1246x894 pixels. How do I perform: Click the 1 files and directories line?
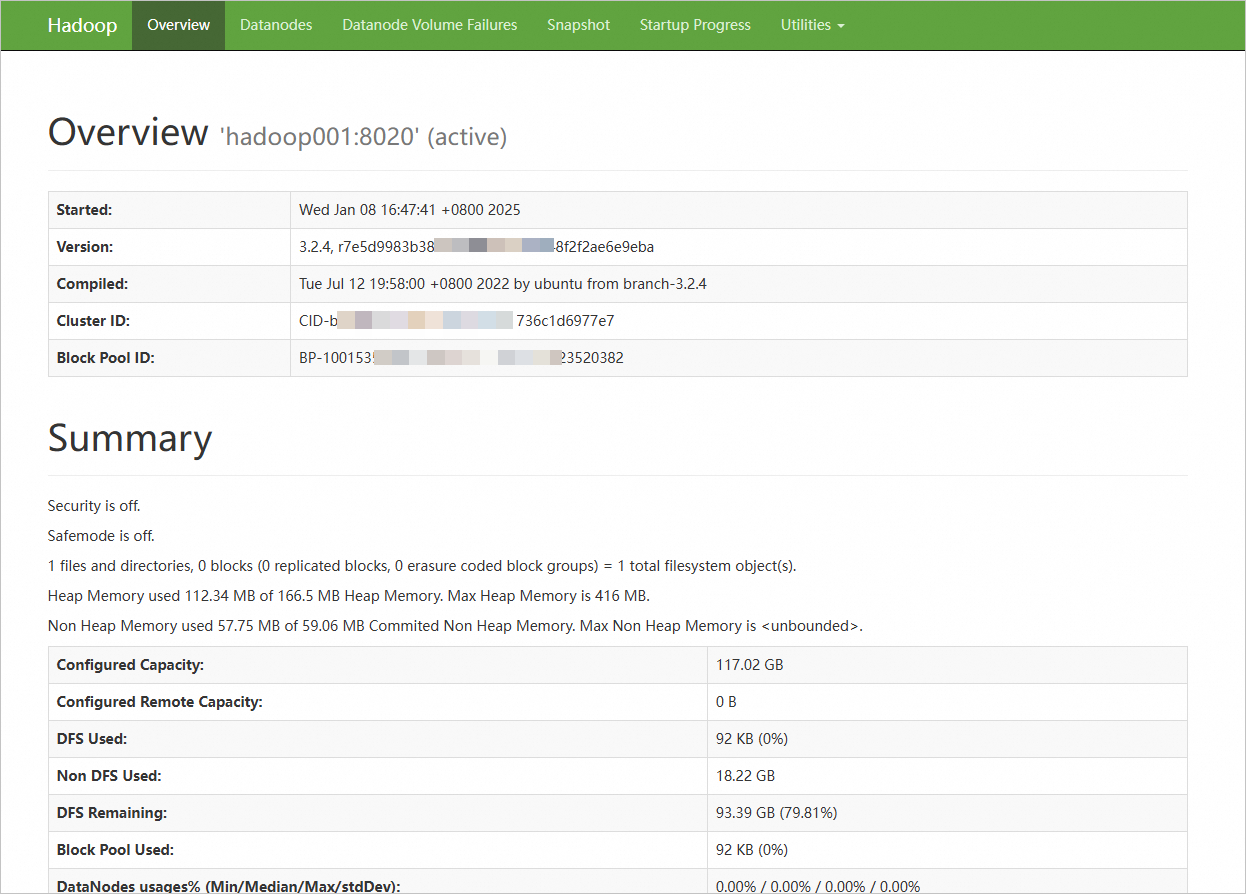point(422,566)
